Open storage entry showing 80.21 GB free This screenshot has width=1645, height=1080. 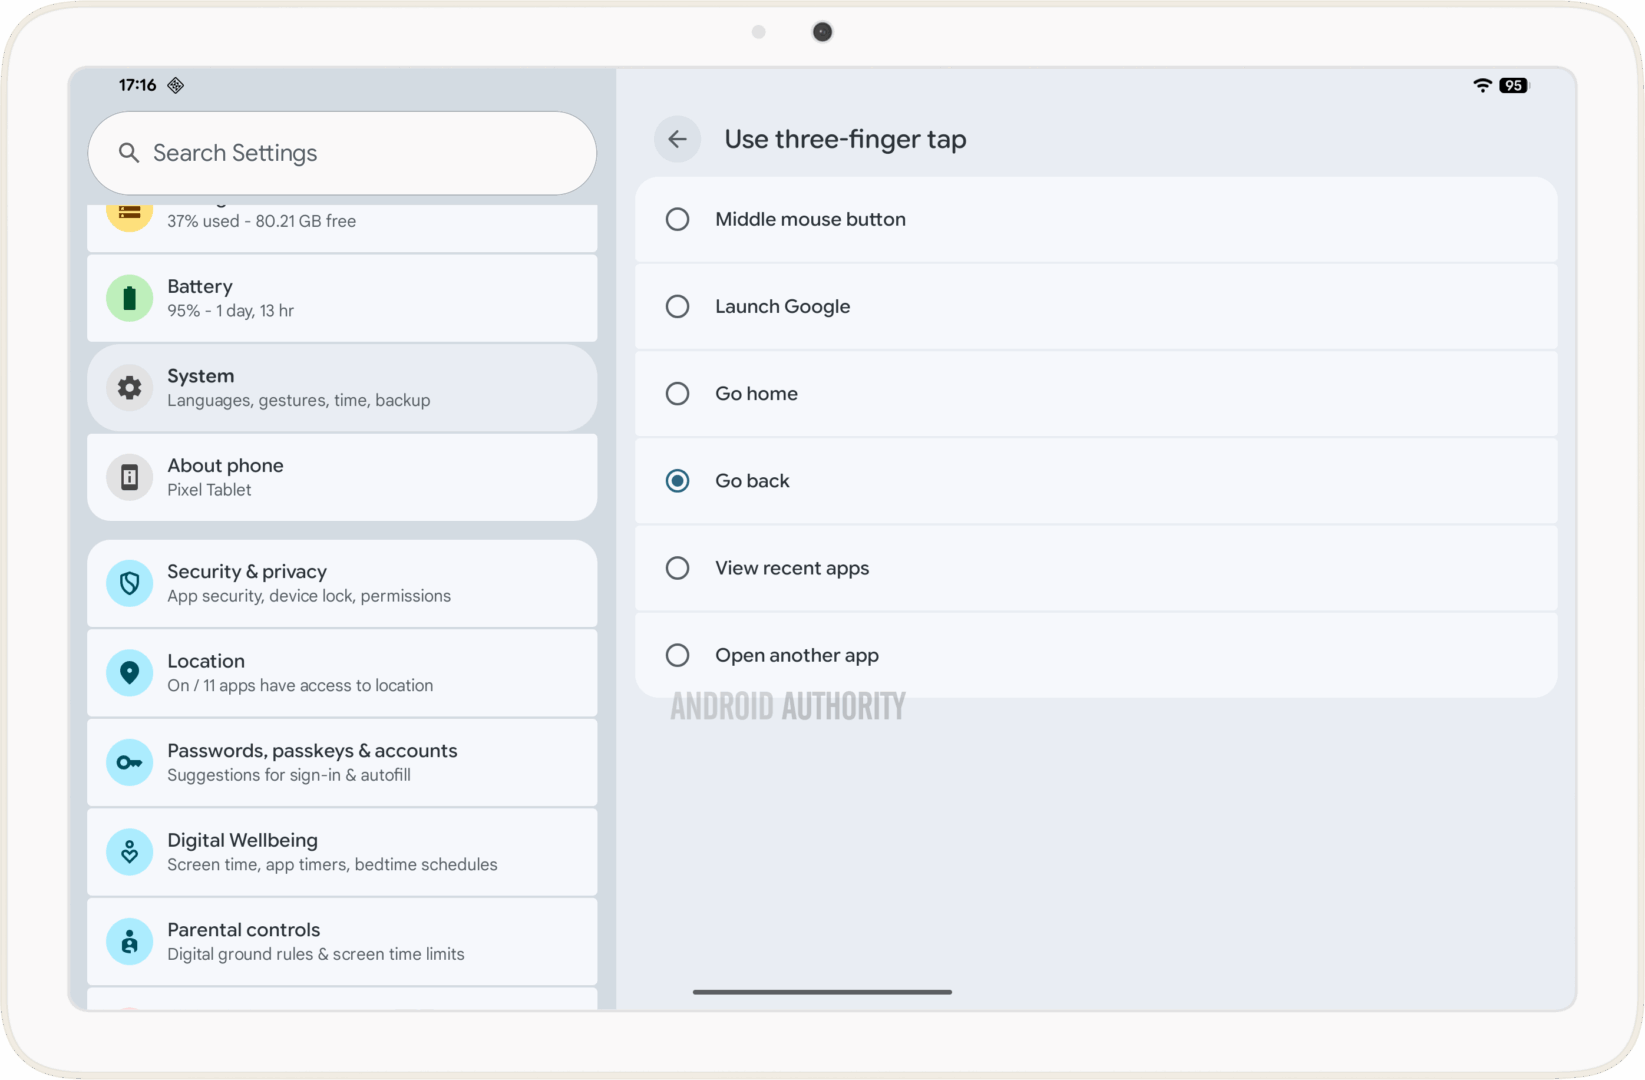pos(340,220)
